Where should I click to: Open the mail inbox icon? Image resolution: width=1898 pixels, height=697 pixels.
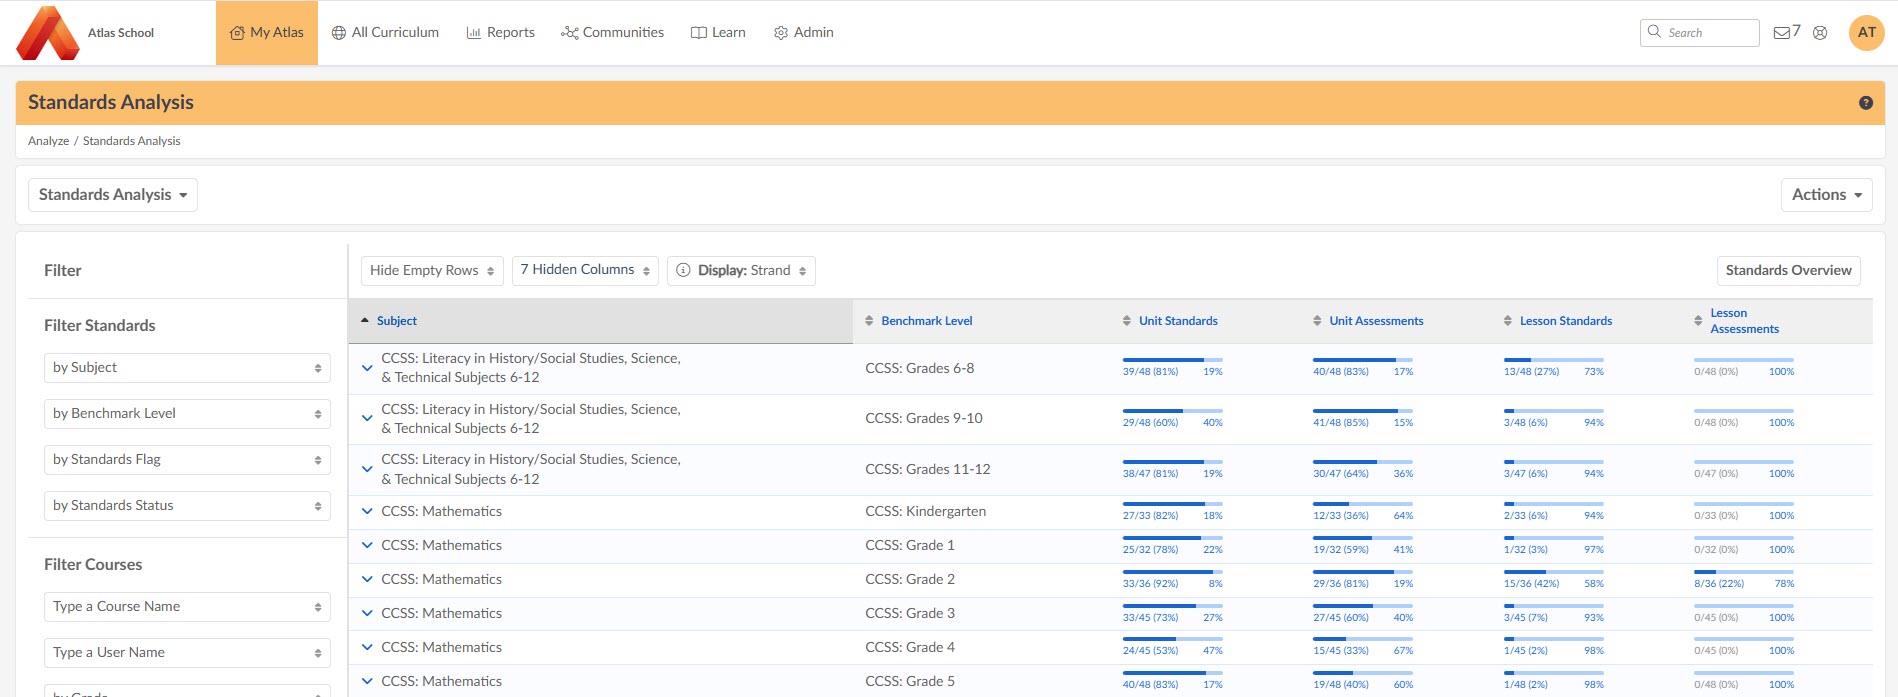(x=1781, y=33)
